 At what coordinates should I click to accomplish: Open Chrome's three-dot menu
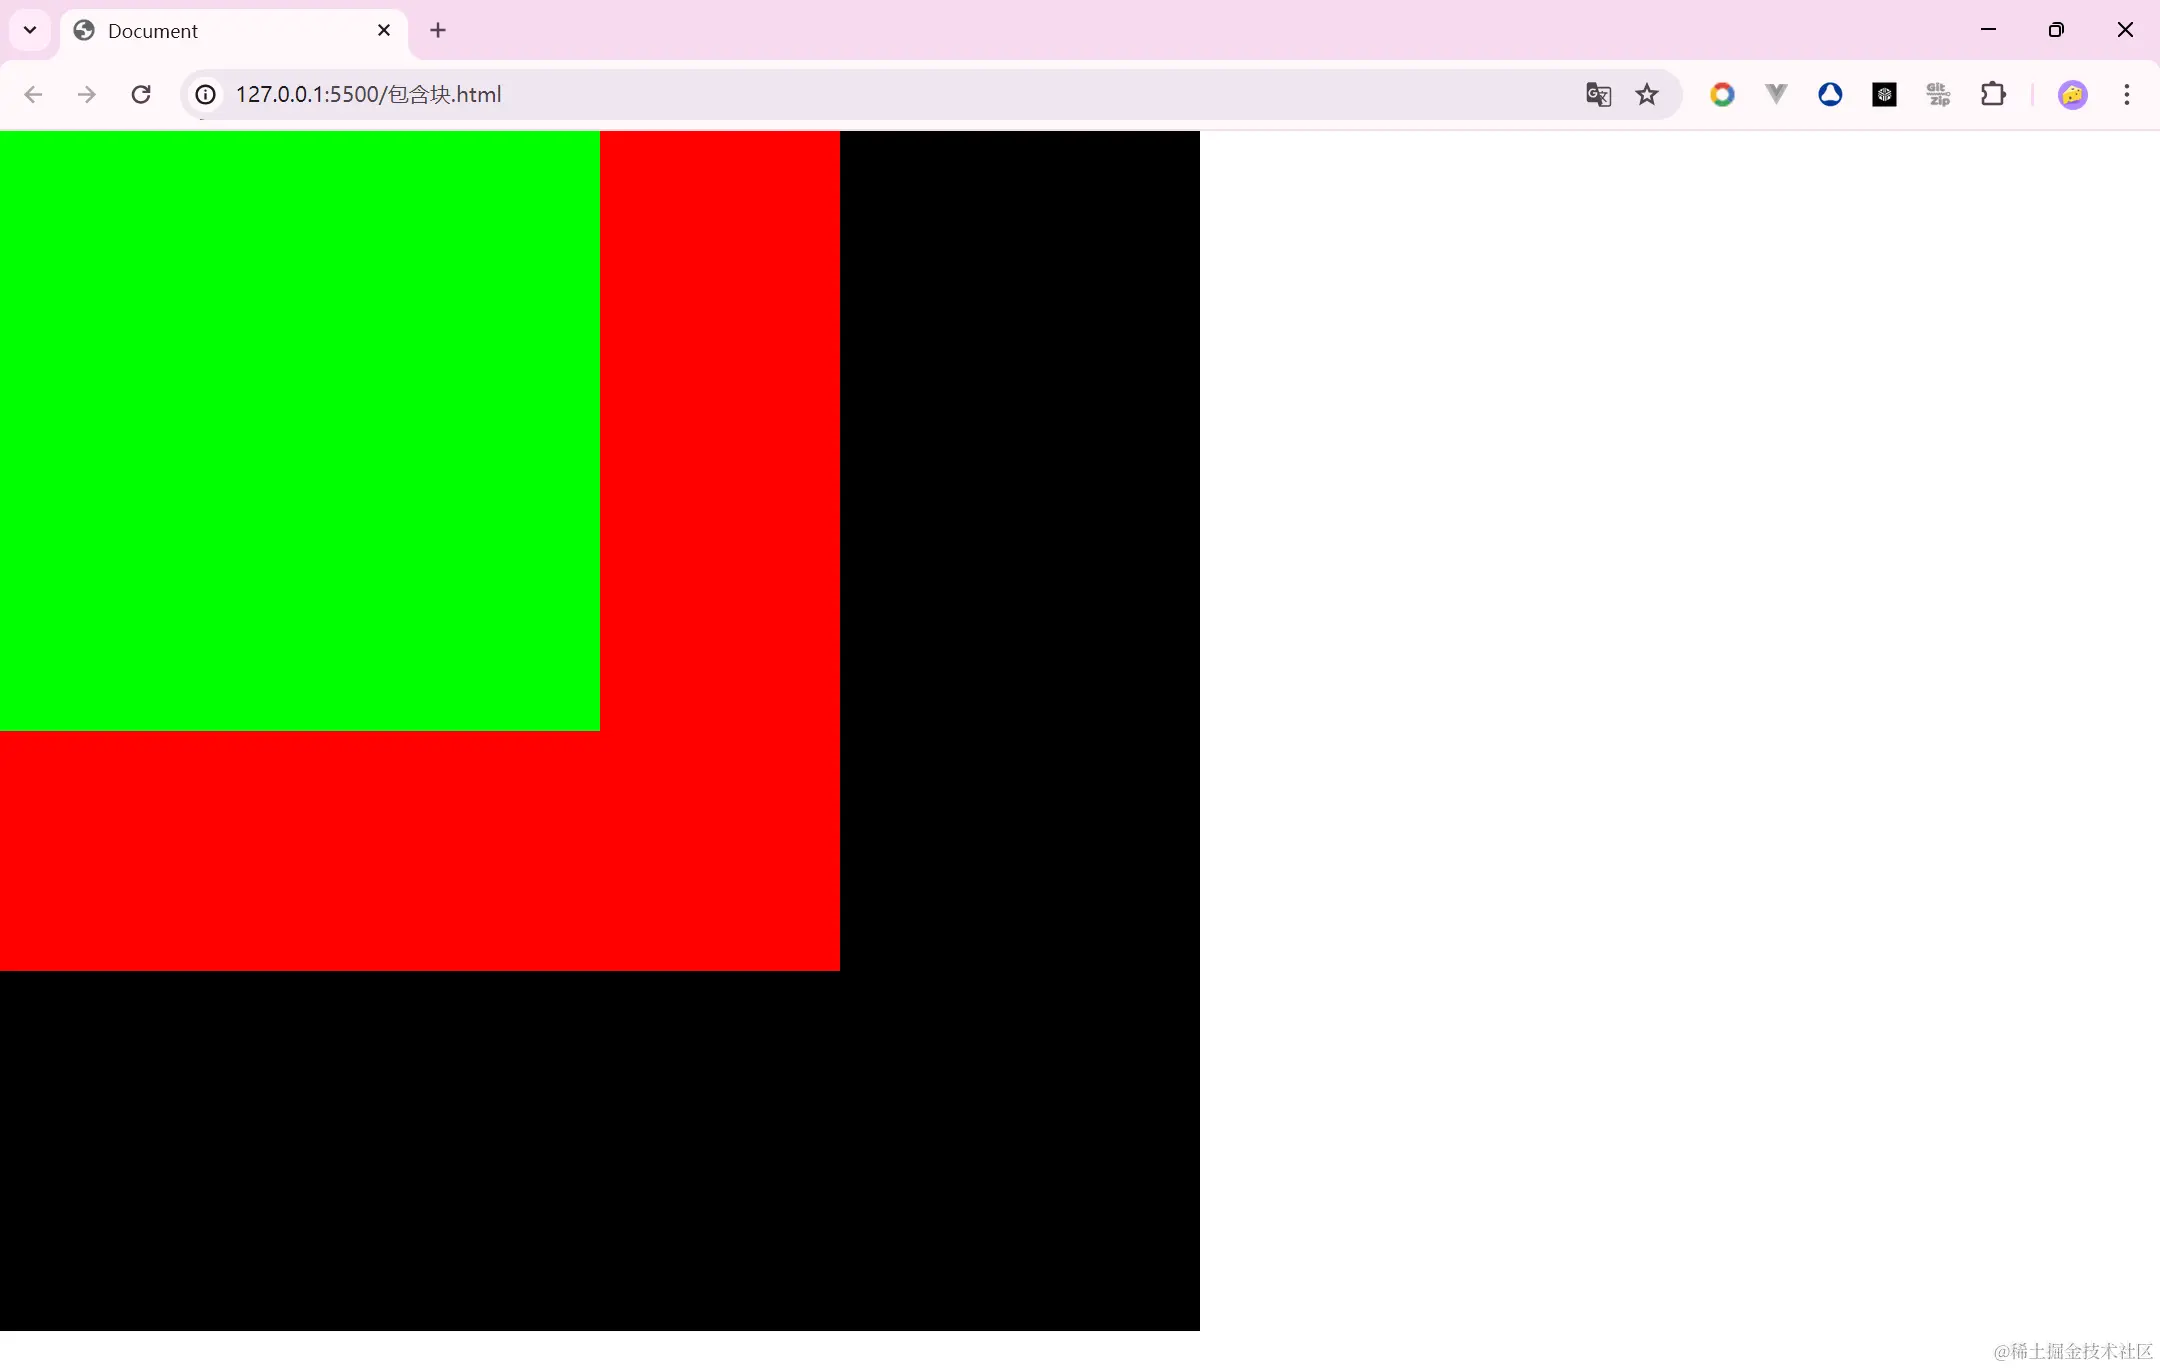2126,94
